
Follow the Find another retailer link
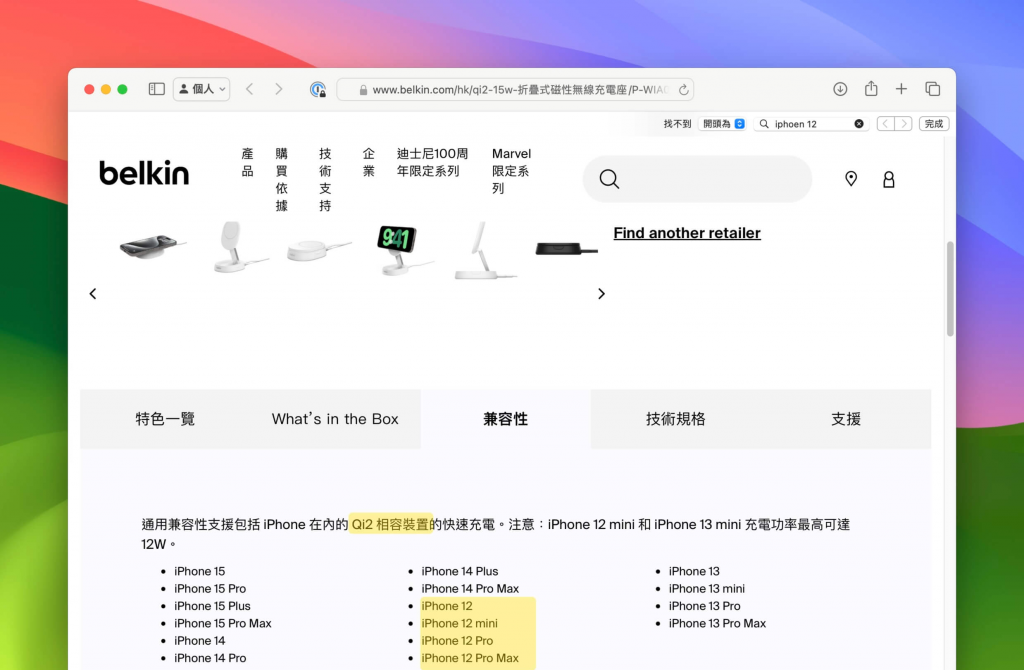686,232
